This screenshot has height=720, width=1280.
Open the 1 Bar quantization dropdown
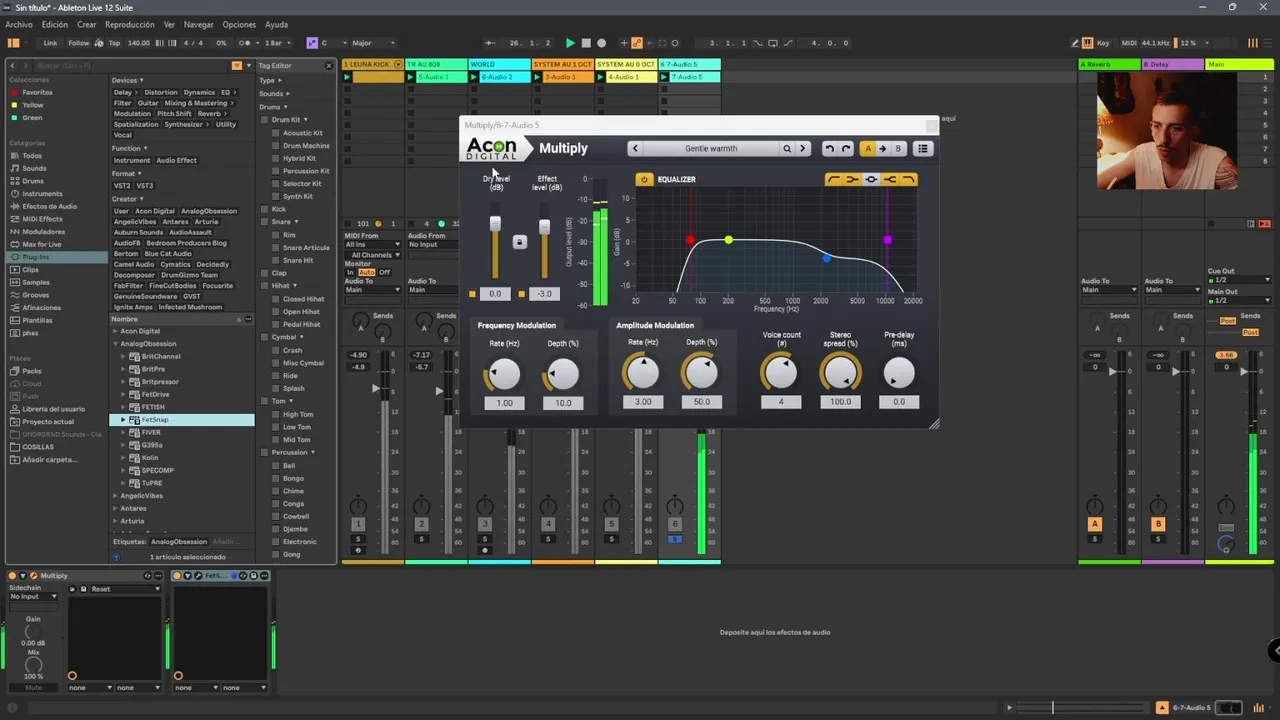pyautogui.click(x=276, y=43)
